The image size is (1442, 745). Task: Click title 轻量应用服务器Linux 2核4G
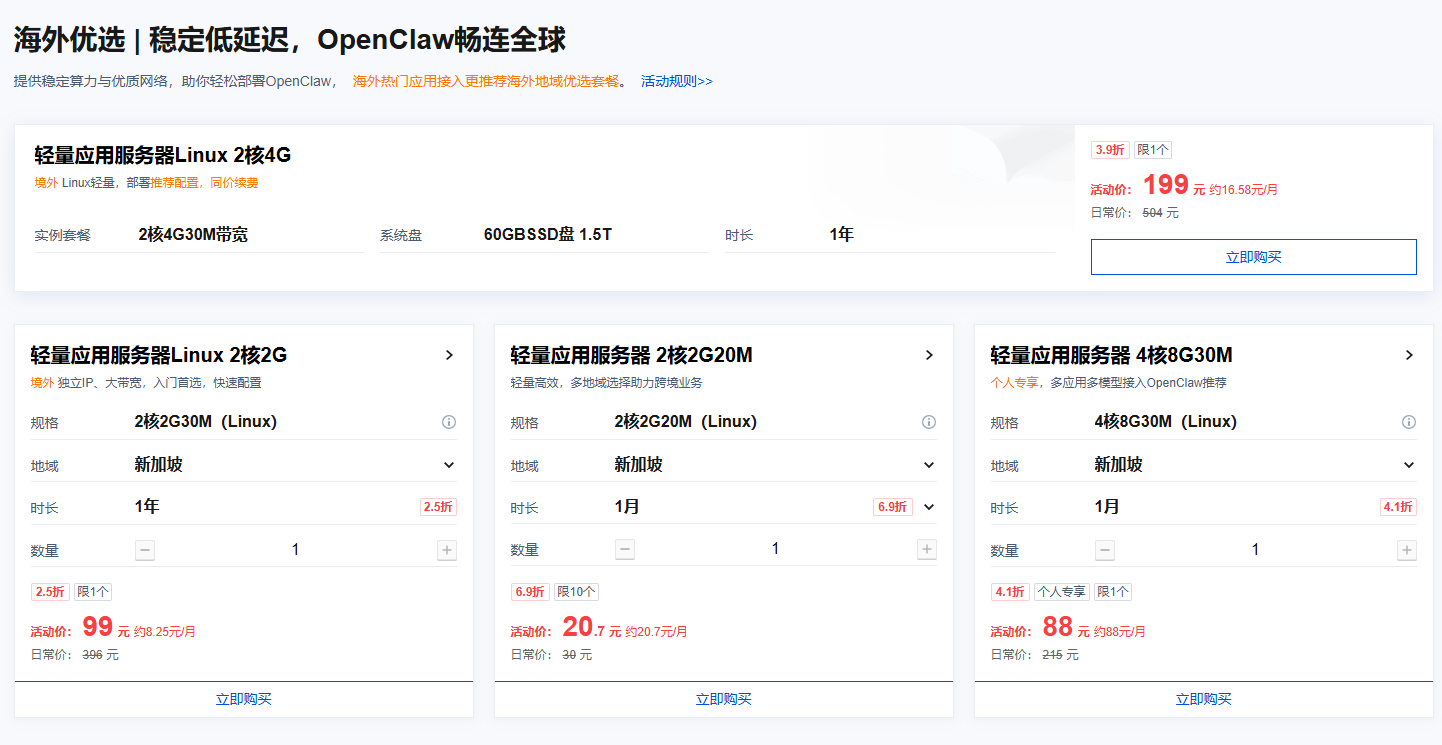(163, 155)
